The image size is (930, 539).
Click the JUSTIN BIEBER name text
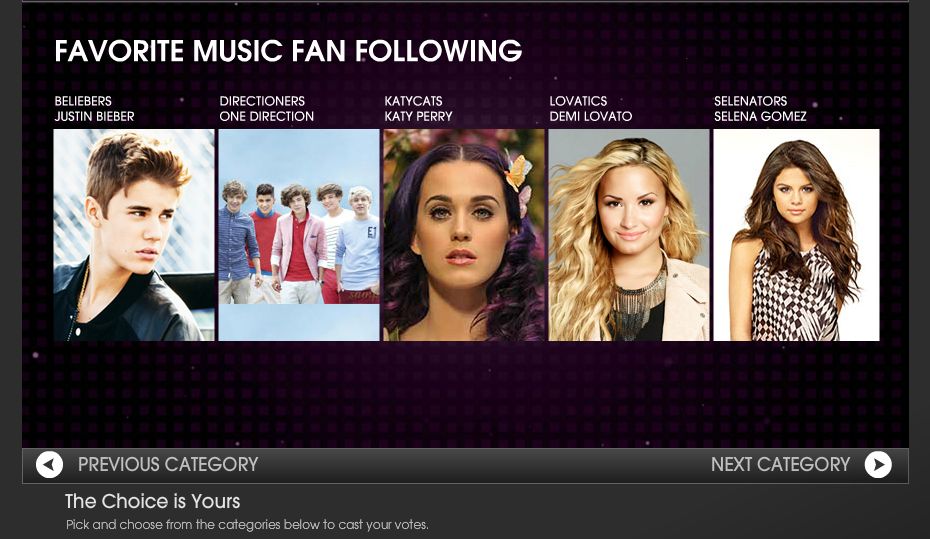click(94, 116)
